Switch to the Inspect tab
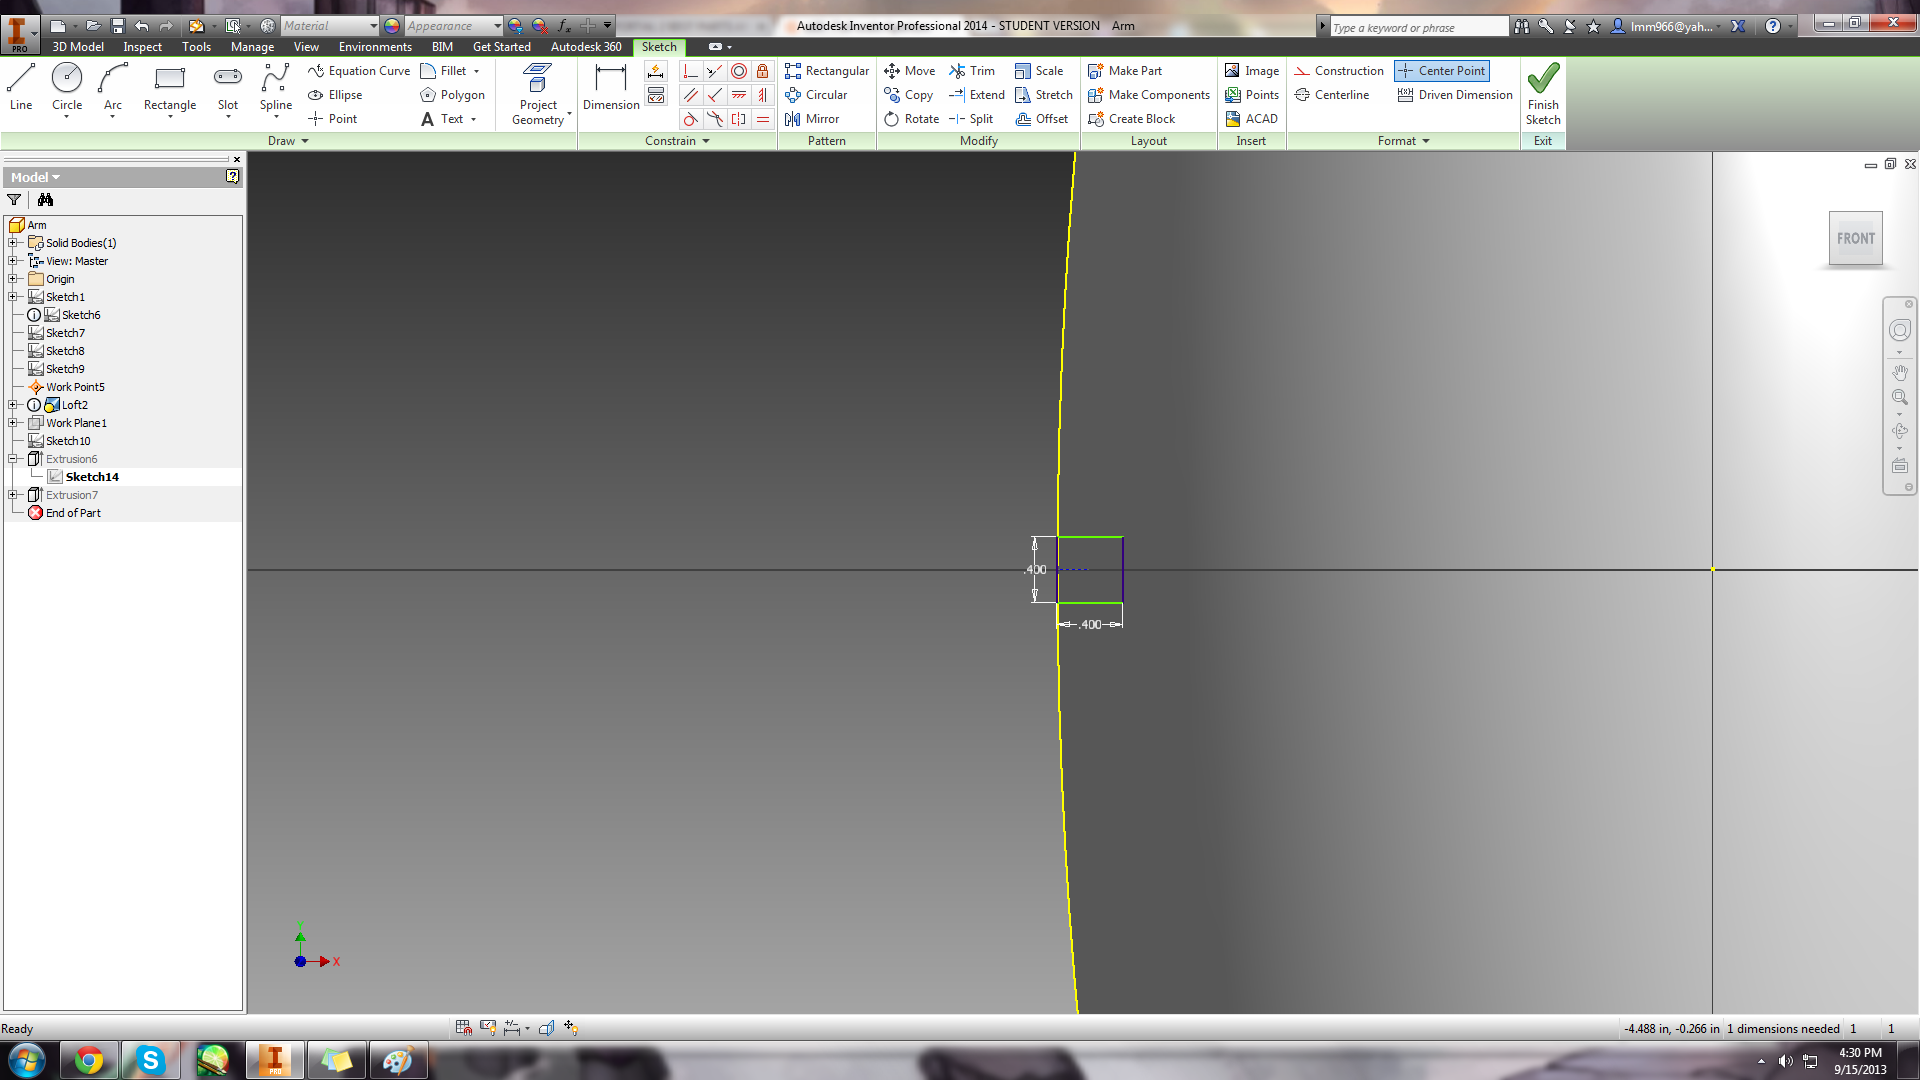 click(x=142, y=47)
